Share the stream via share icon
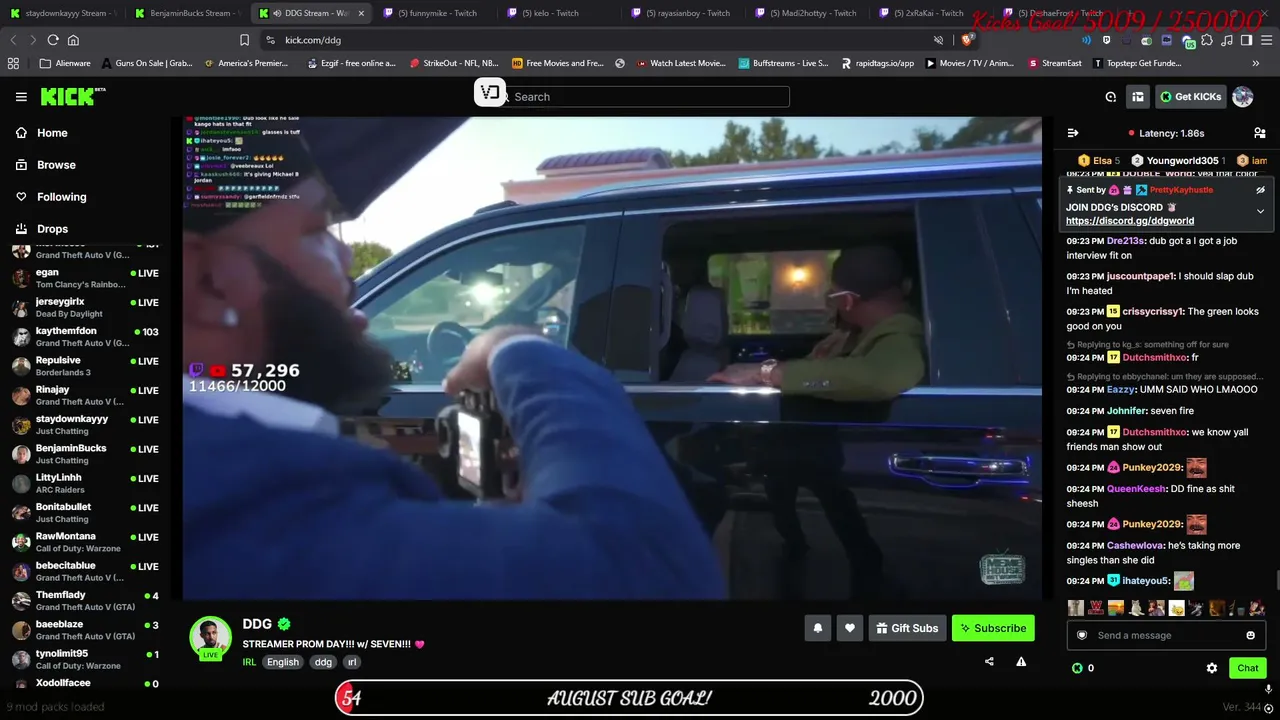 [989, 661]
